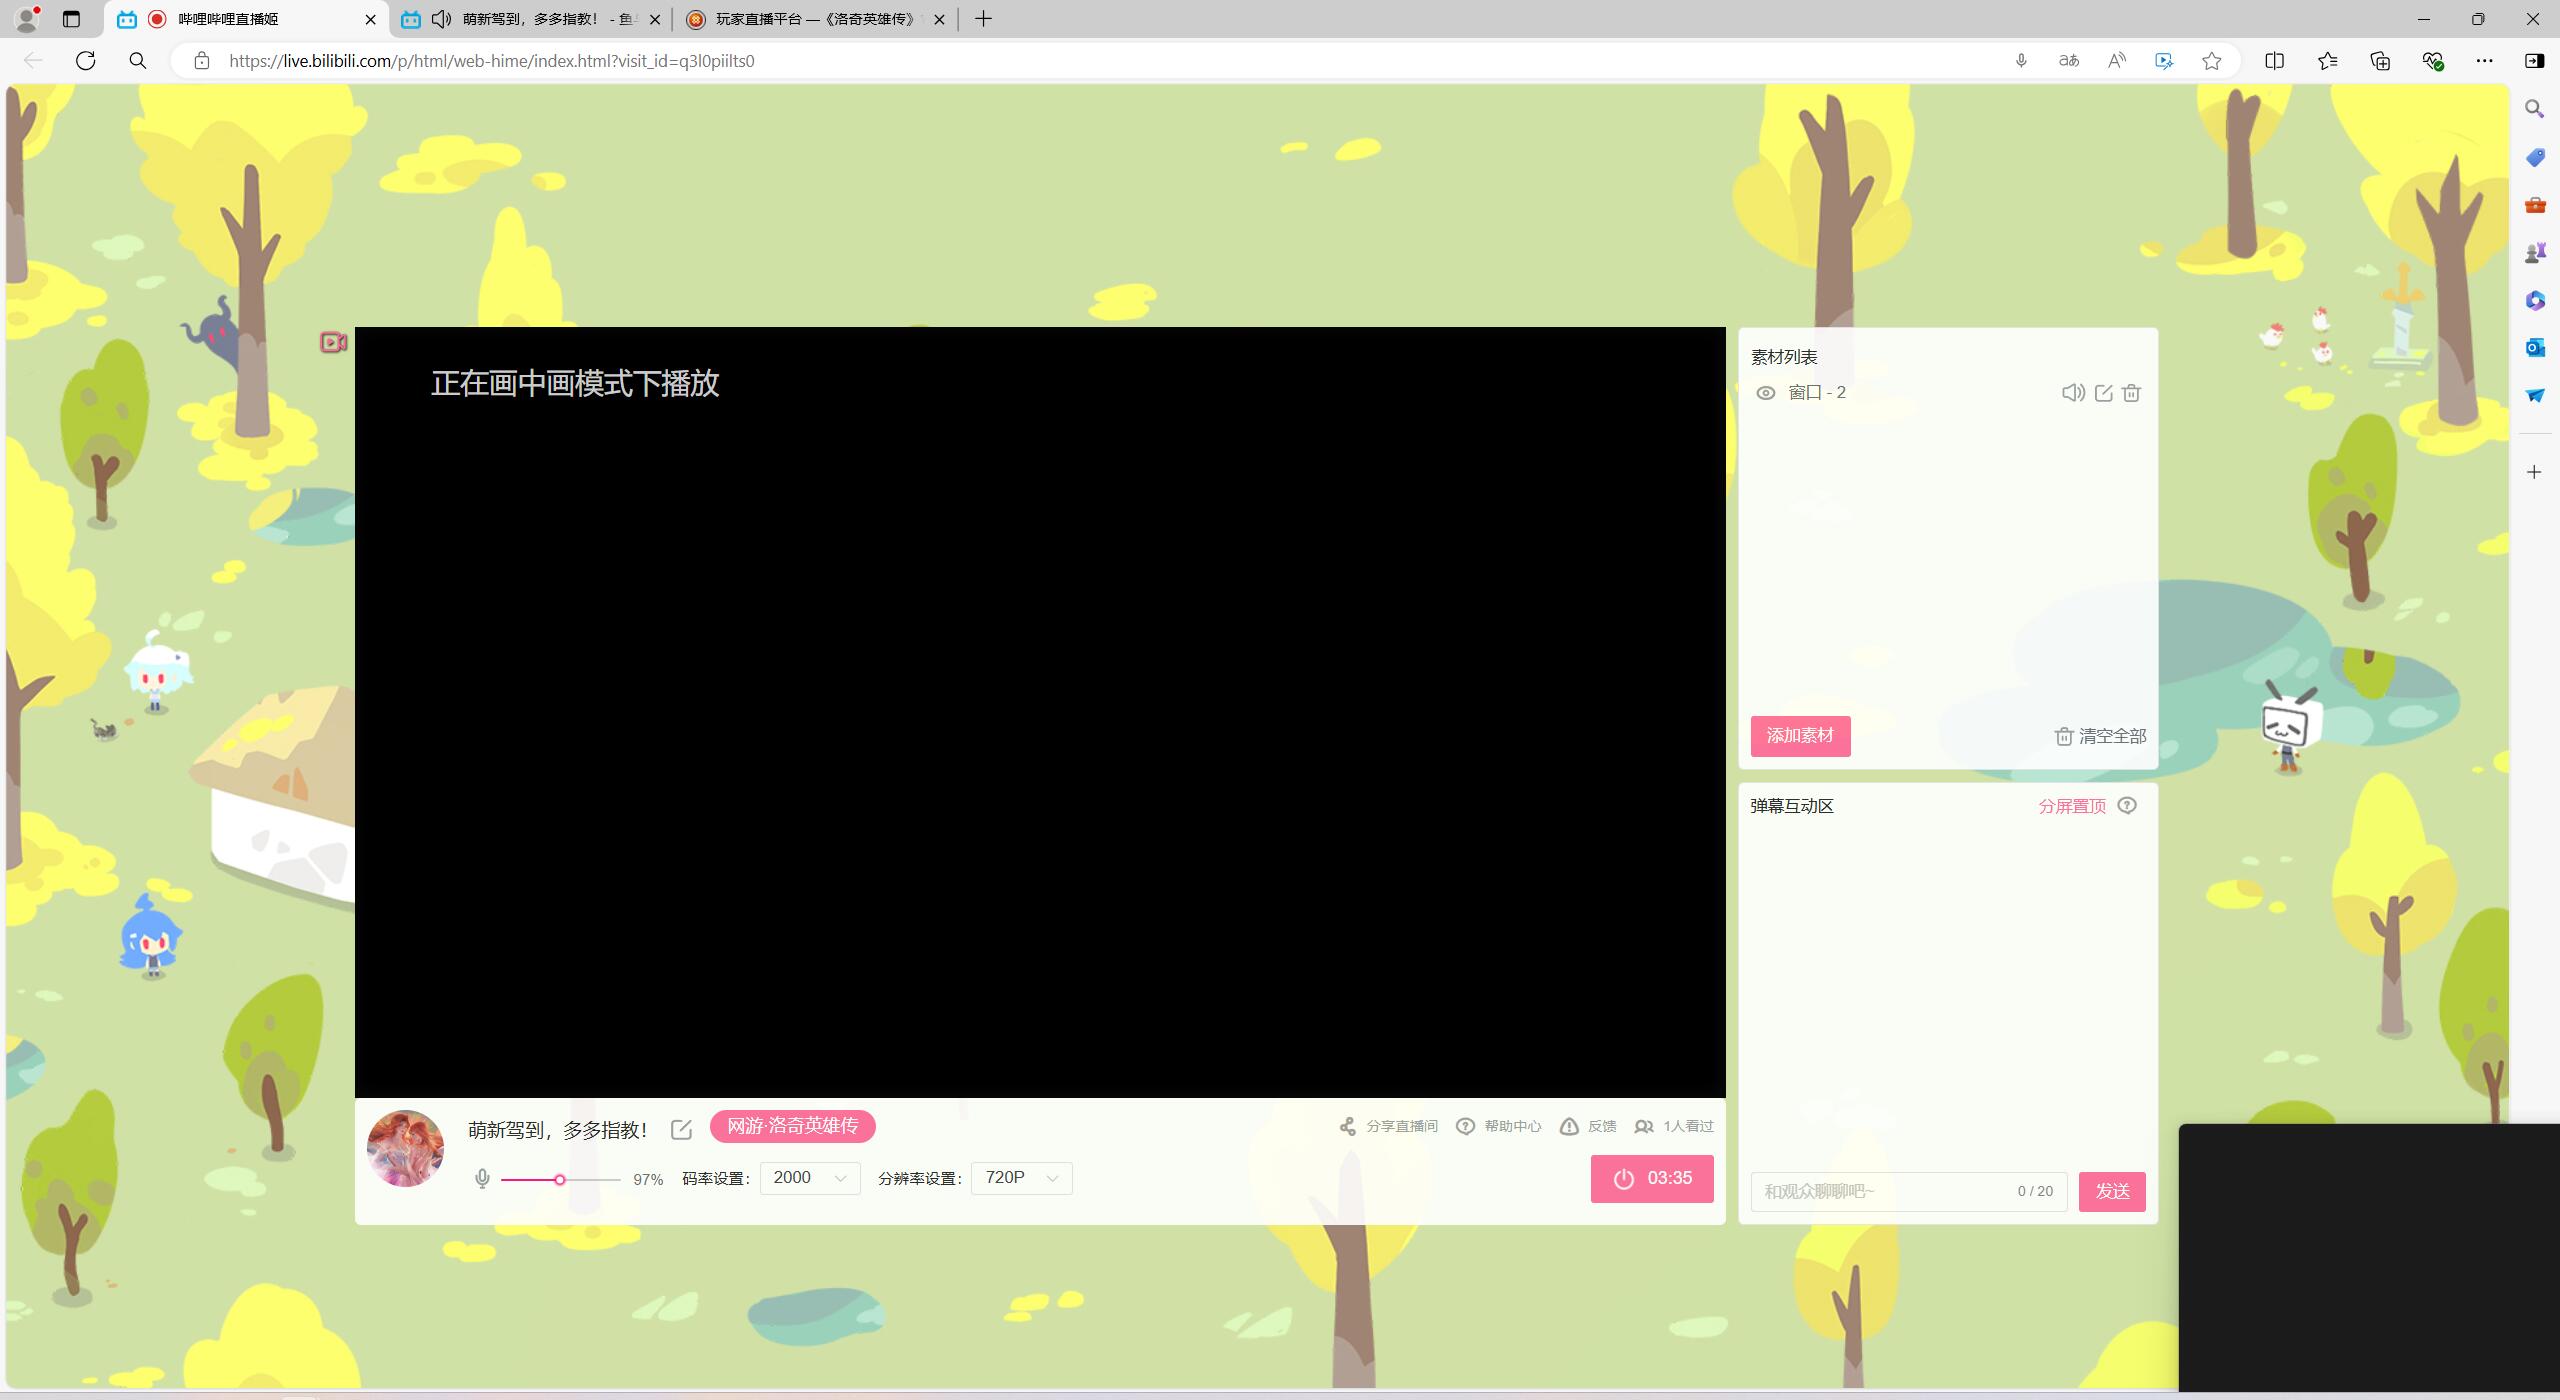This screenshot has height=1400, width=2560.
Task: Add a sidebar app with plus
Action: tap(2534, 472)
